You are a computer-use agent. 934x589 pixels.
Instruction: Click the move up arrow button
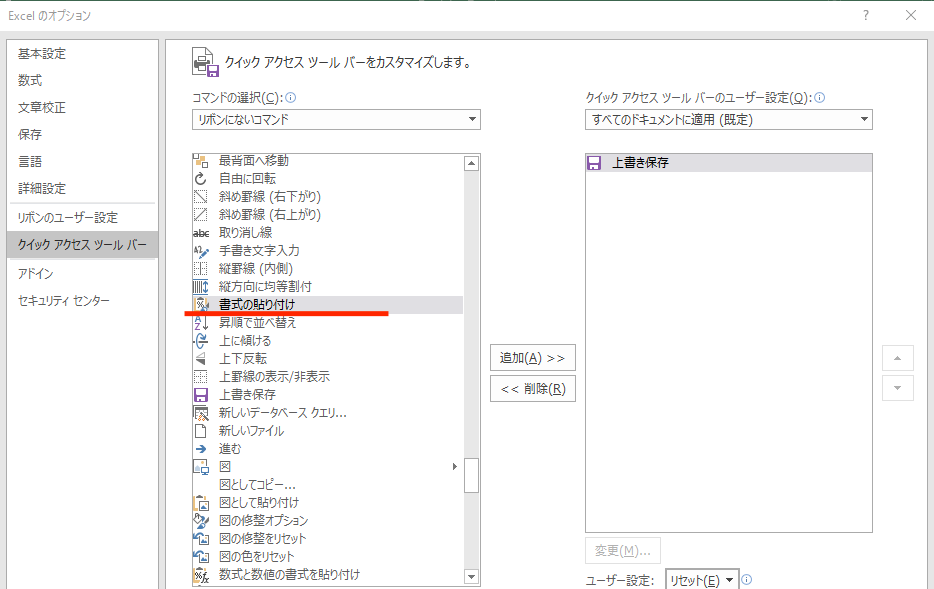tap(898, 359)
